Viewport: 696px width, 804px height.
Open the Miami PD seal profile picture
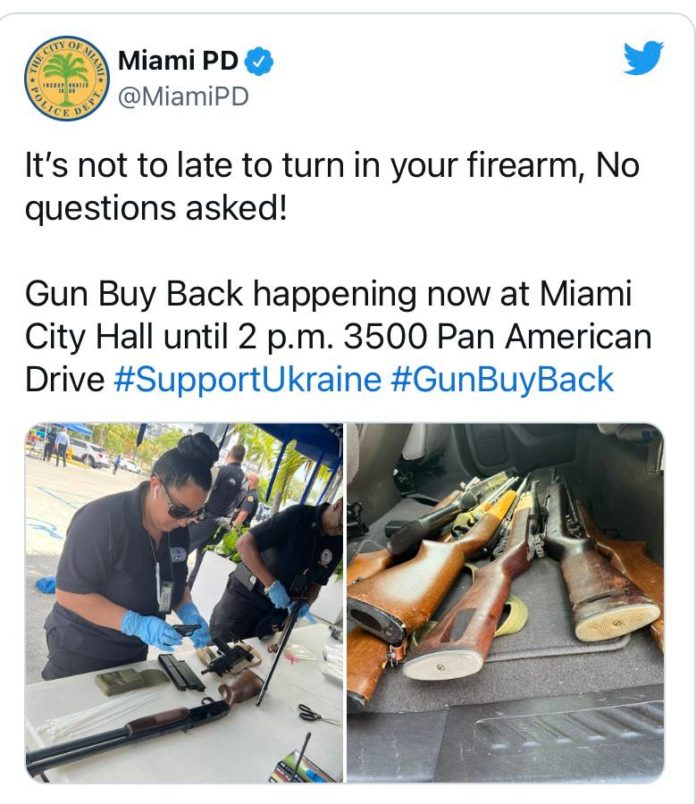pos(67,78)
